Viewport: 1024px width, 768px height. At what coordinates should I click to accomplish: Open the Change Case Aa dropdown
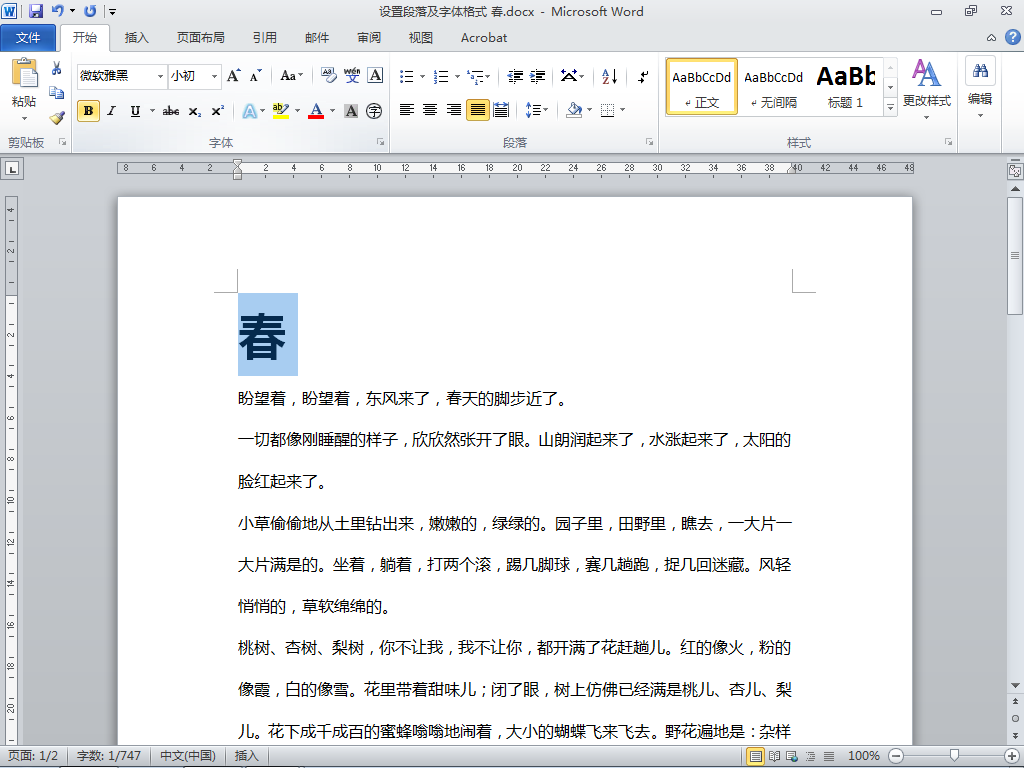291,76
